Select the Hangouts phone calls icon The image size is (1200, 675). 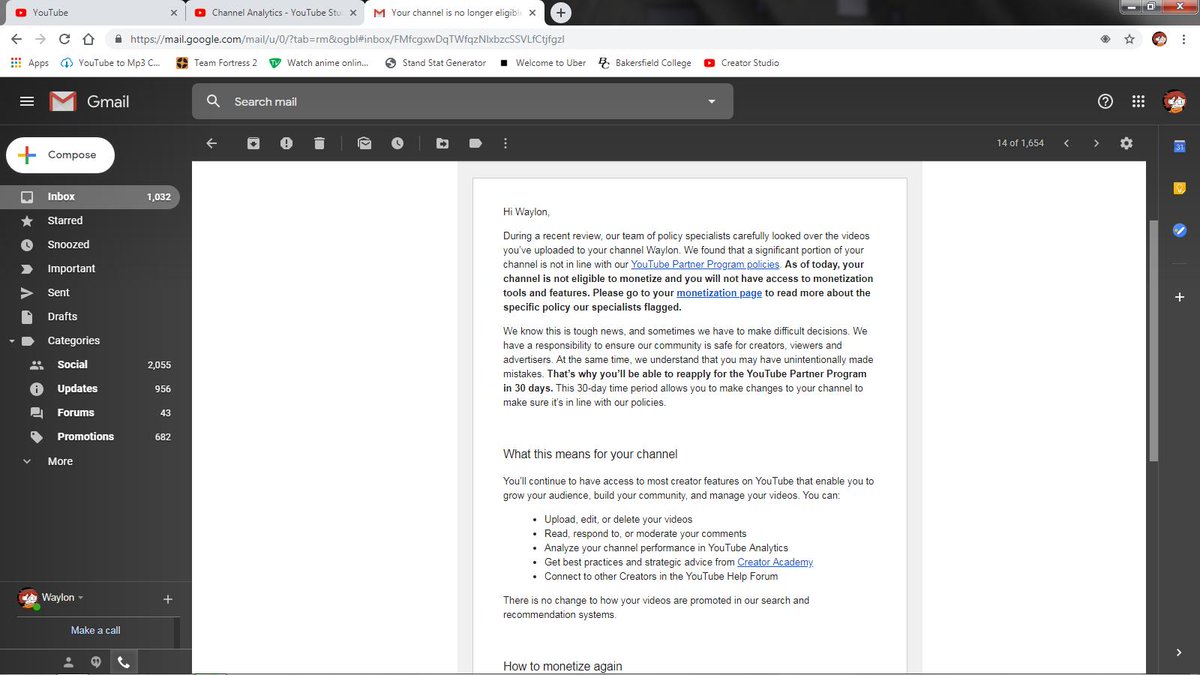[124, 662]
